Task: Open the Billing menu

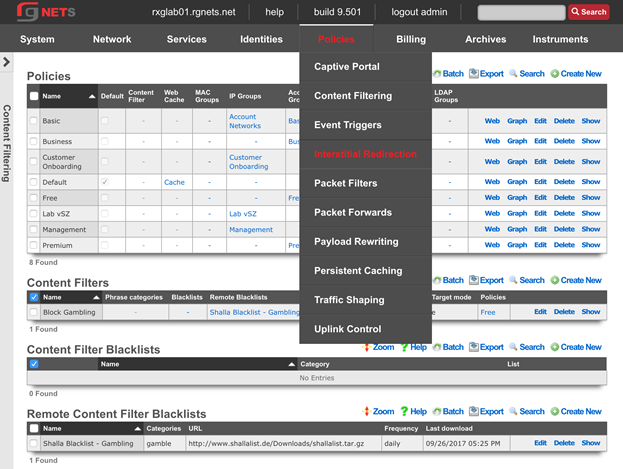Action: 411,39
